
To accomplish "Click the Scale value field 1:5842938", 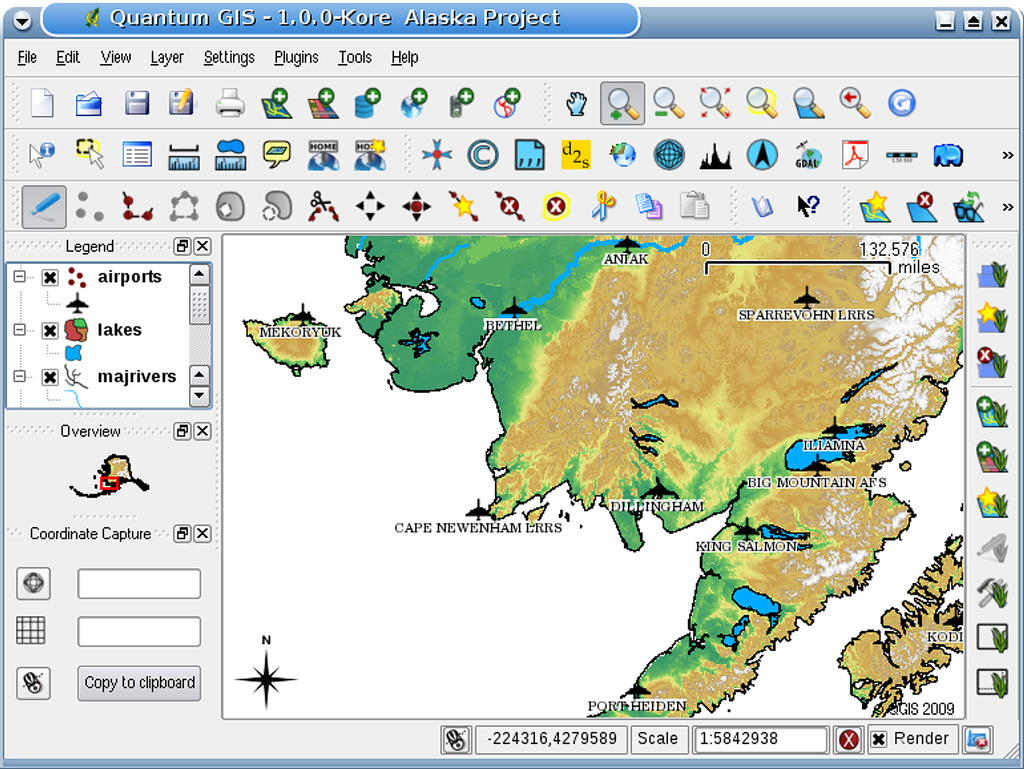I will 761,739.
